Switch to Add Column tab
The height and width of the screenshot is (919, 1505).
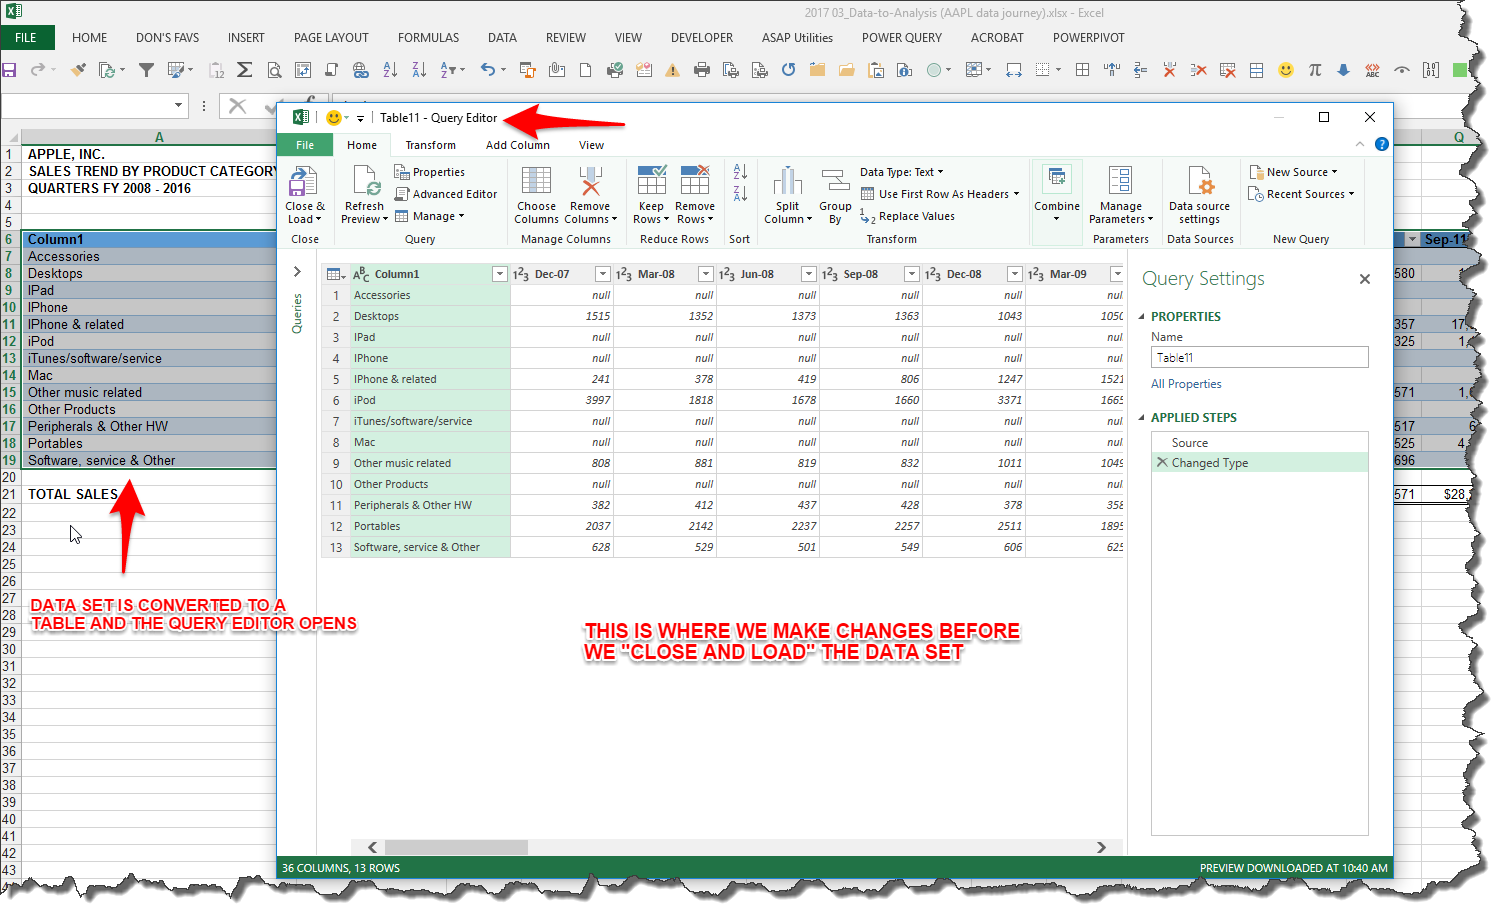(x=517, y=145)
